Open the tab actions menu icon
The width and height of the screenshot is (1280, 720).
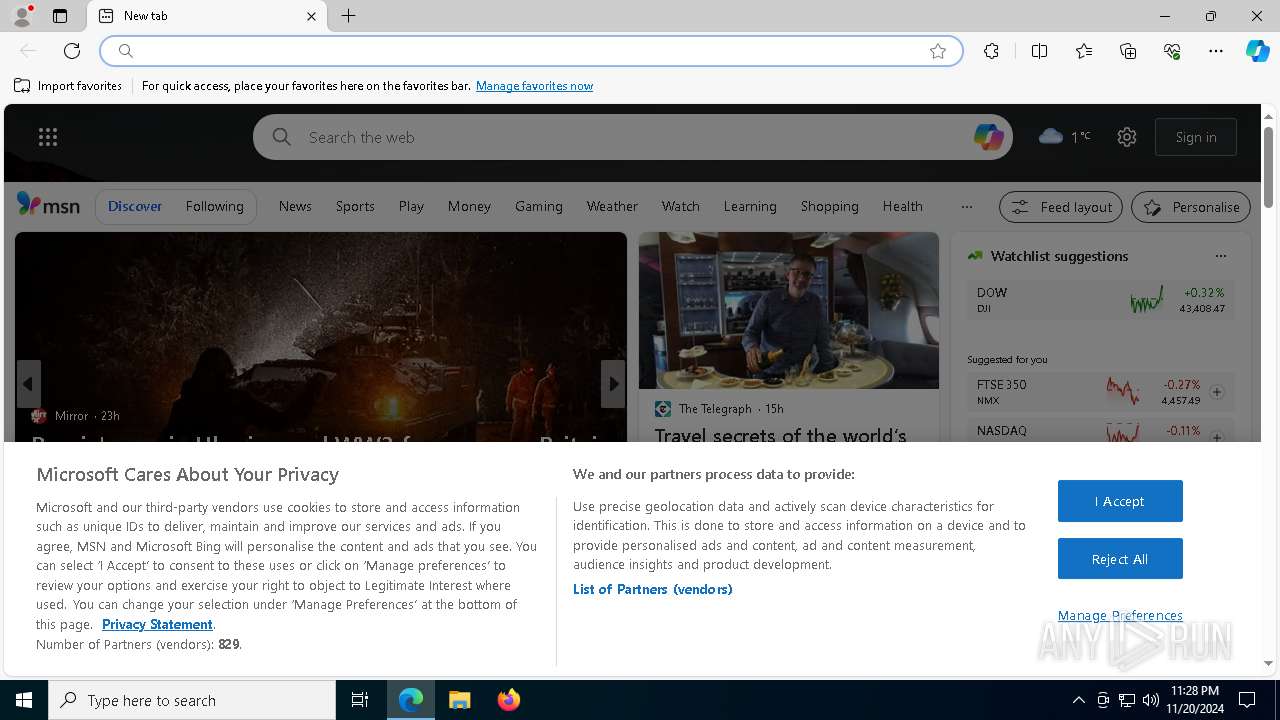point(60,16)
